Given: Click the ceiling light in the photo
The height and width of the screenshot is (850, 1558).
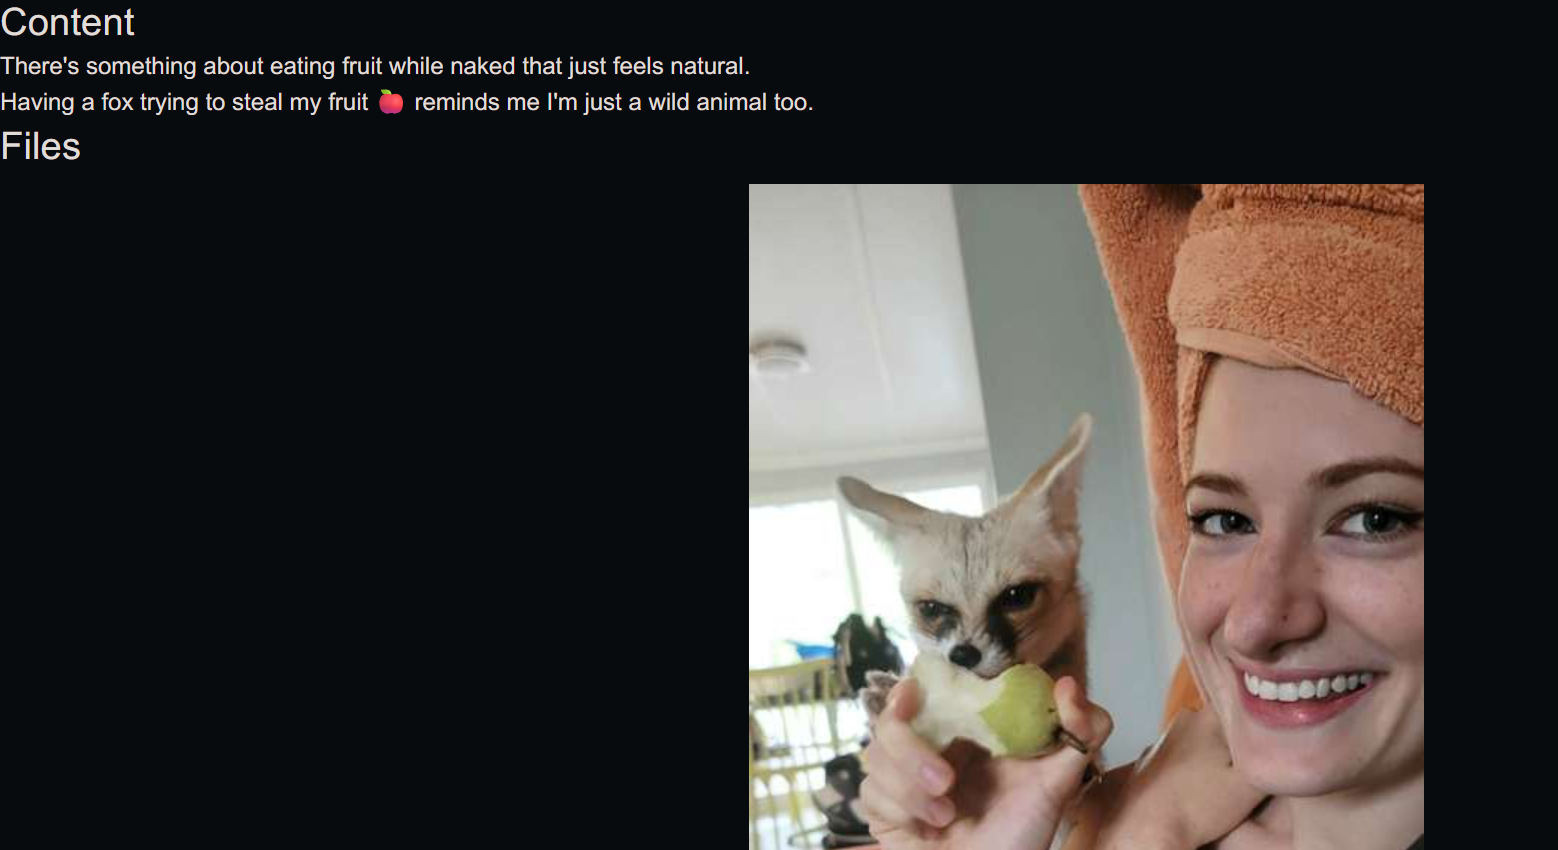Looking at the screenshot, I should [779, 355].
